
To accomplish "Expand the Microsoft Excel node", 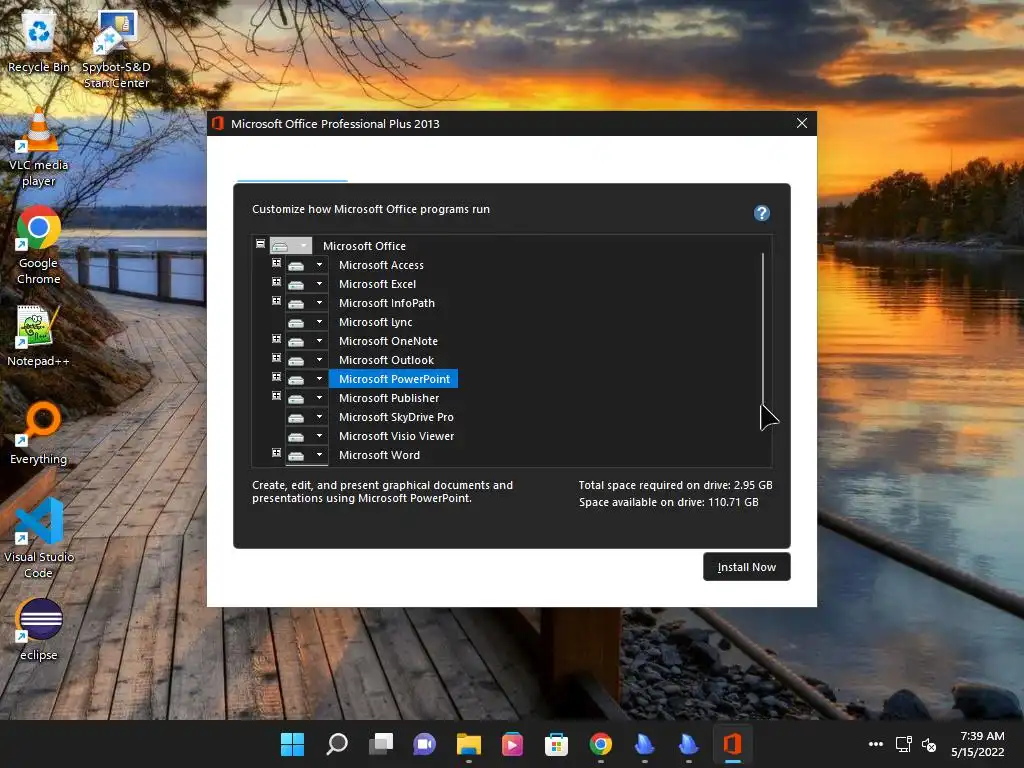I will pyautogui.click(x=276, y=281).
